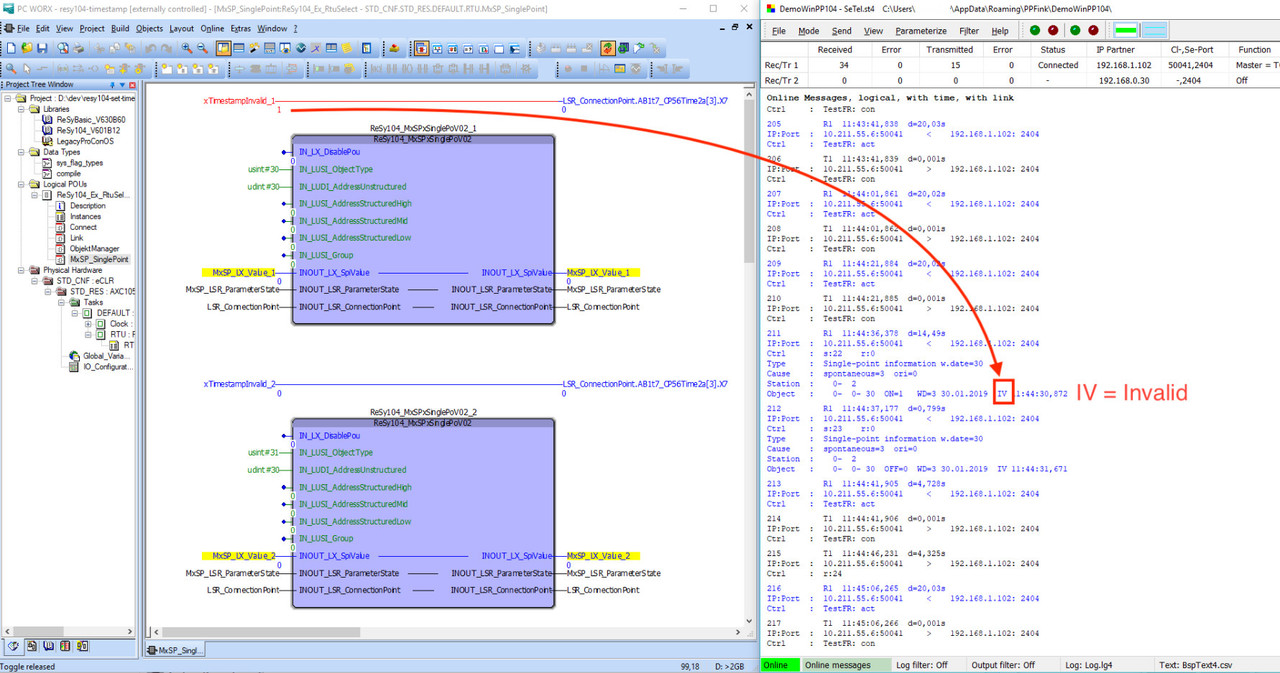Image resolution: width=1280 pixels, height=673 pixels.
Task: Switch to MxSP_Singl... worksheet tab at bottom
Action: [x=176, y=650]
